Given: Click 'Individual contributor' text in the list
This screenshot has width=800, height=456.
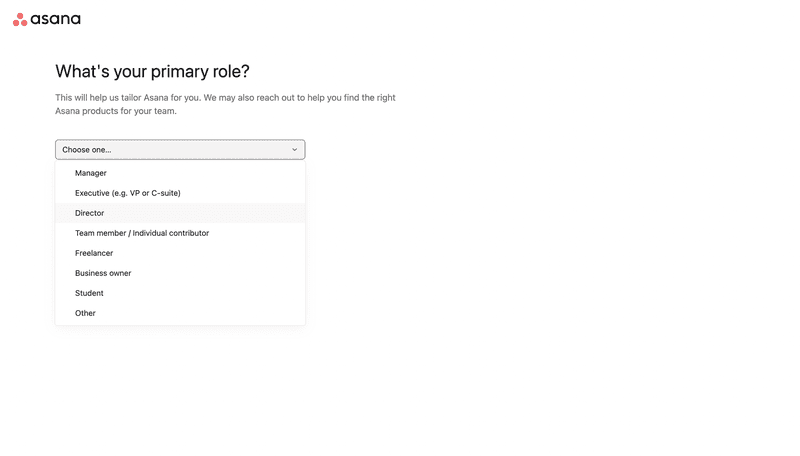Looking at the screenshot, I should tap(171, 233).
